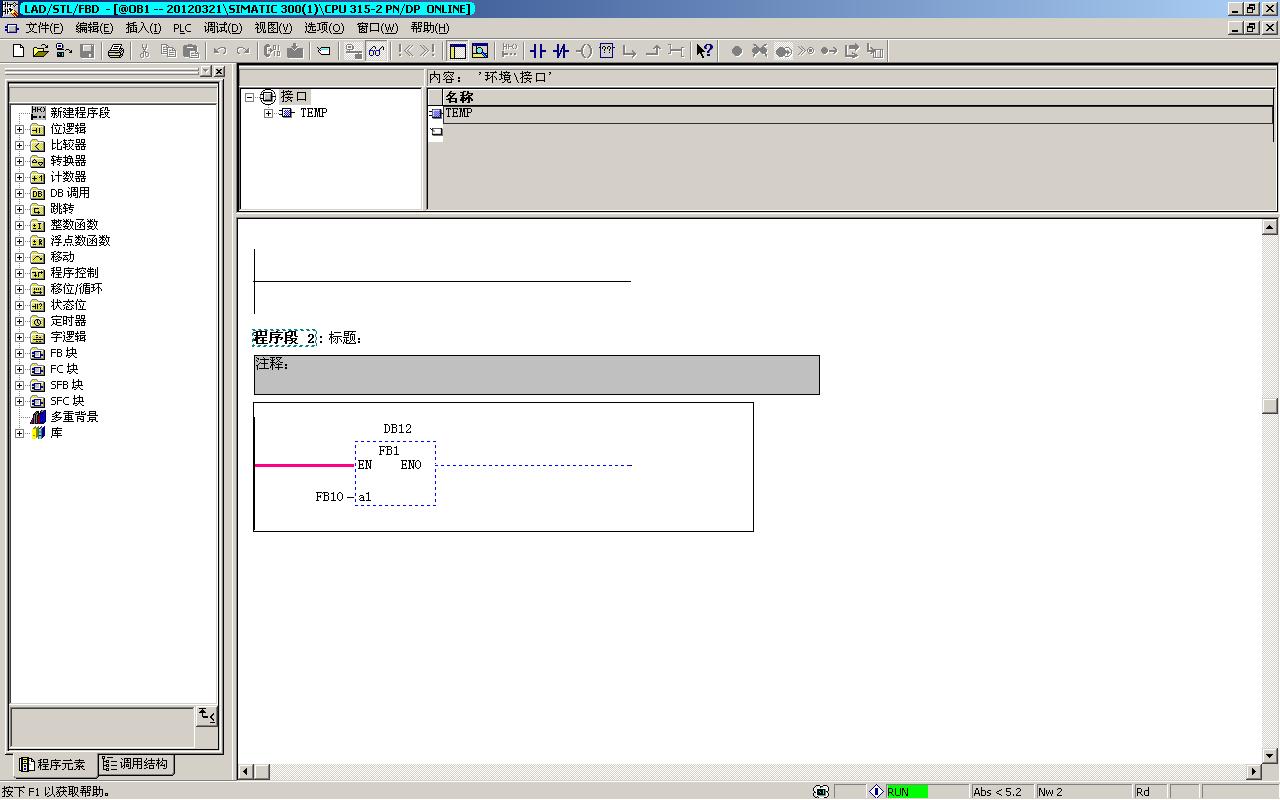Switch to the 调用结构 tab

click(136, 764)
